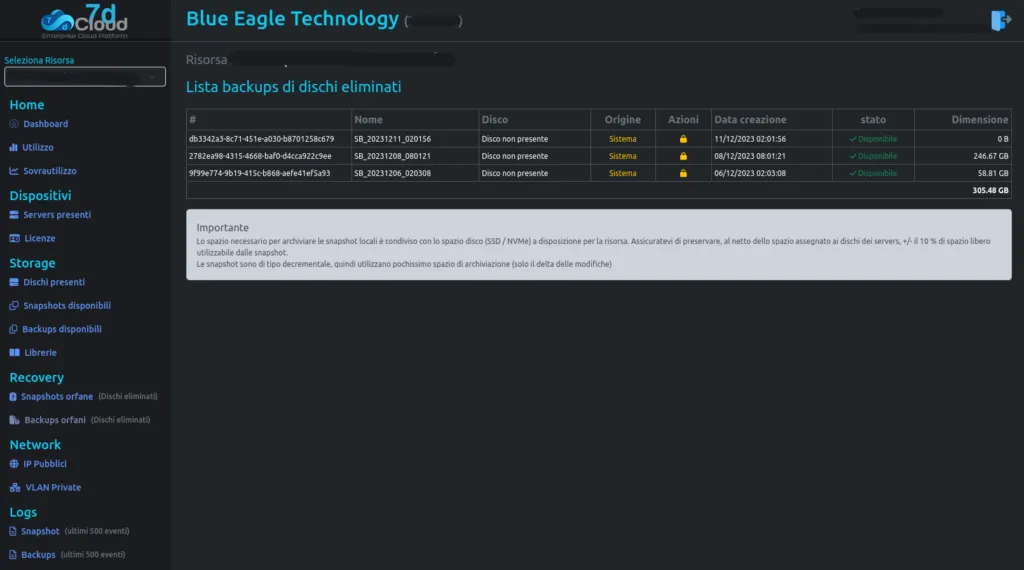Click the VLAN Private network icon
This screenshot has height=570, width=1024.
coord(14,488)
